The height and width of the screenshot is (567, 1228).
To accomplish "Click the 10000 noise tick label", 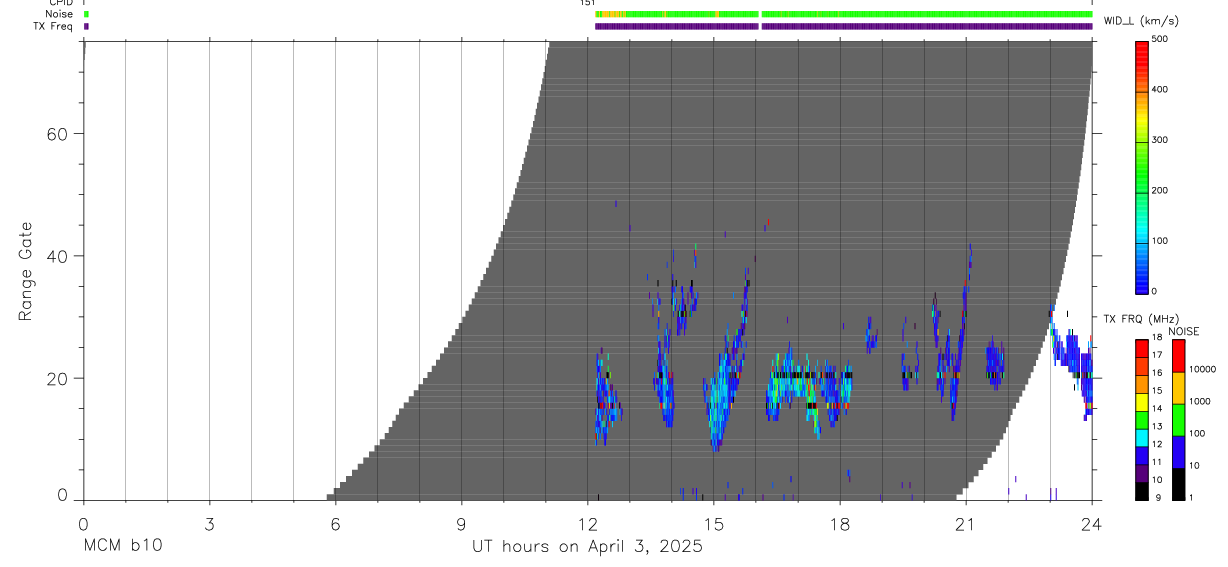I will pyautogui.click(x=1201, y=370).
